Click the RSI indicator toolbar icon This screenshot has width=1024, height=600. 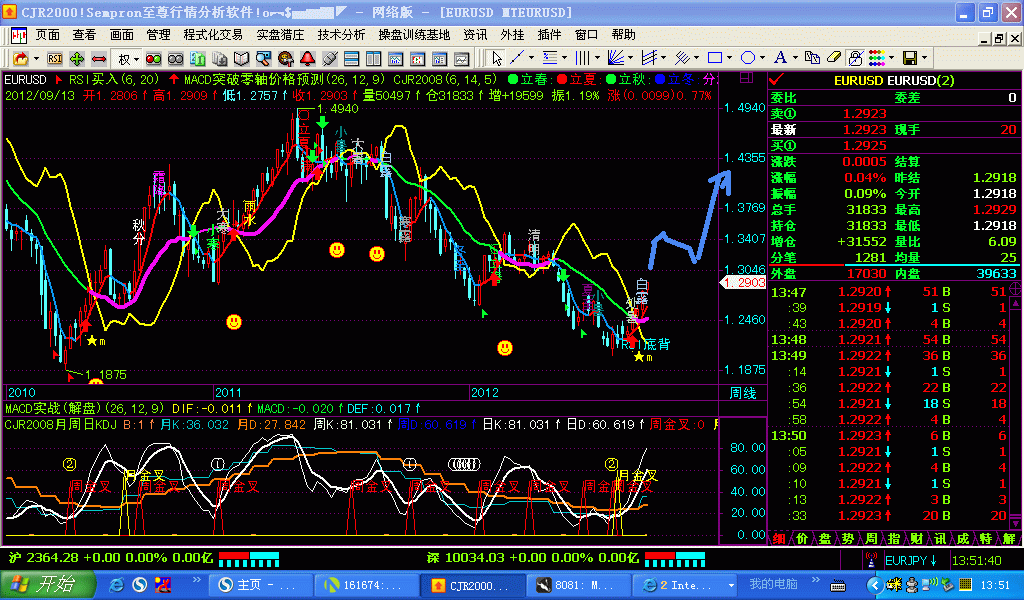(x=54, y=58)
